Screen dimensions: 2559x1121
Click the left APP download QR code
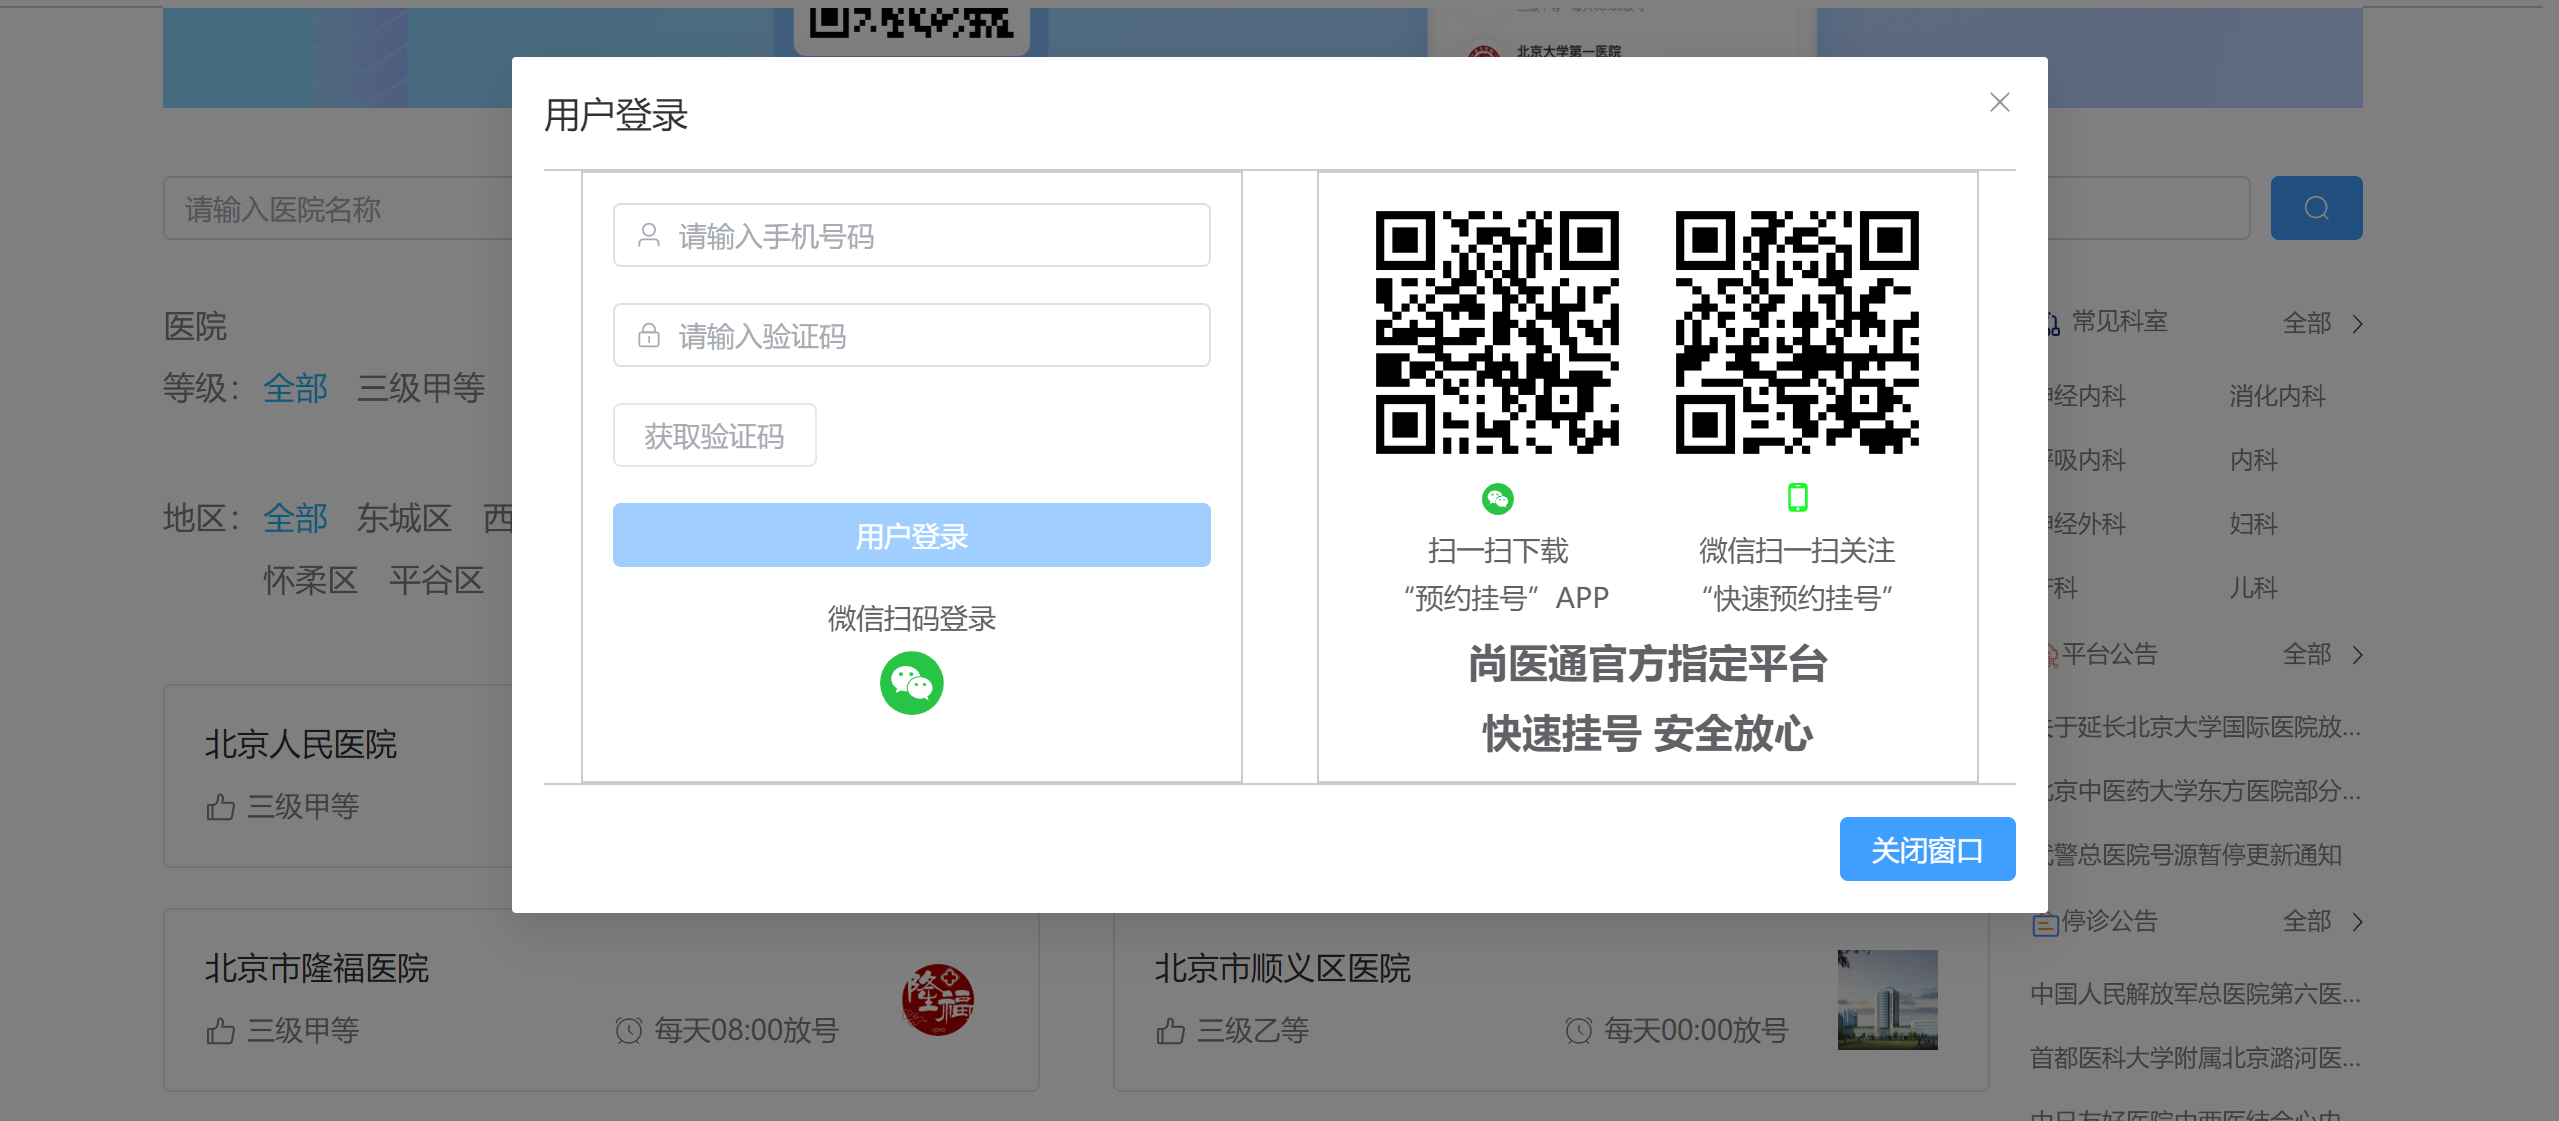pos(1497,332)
